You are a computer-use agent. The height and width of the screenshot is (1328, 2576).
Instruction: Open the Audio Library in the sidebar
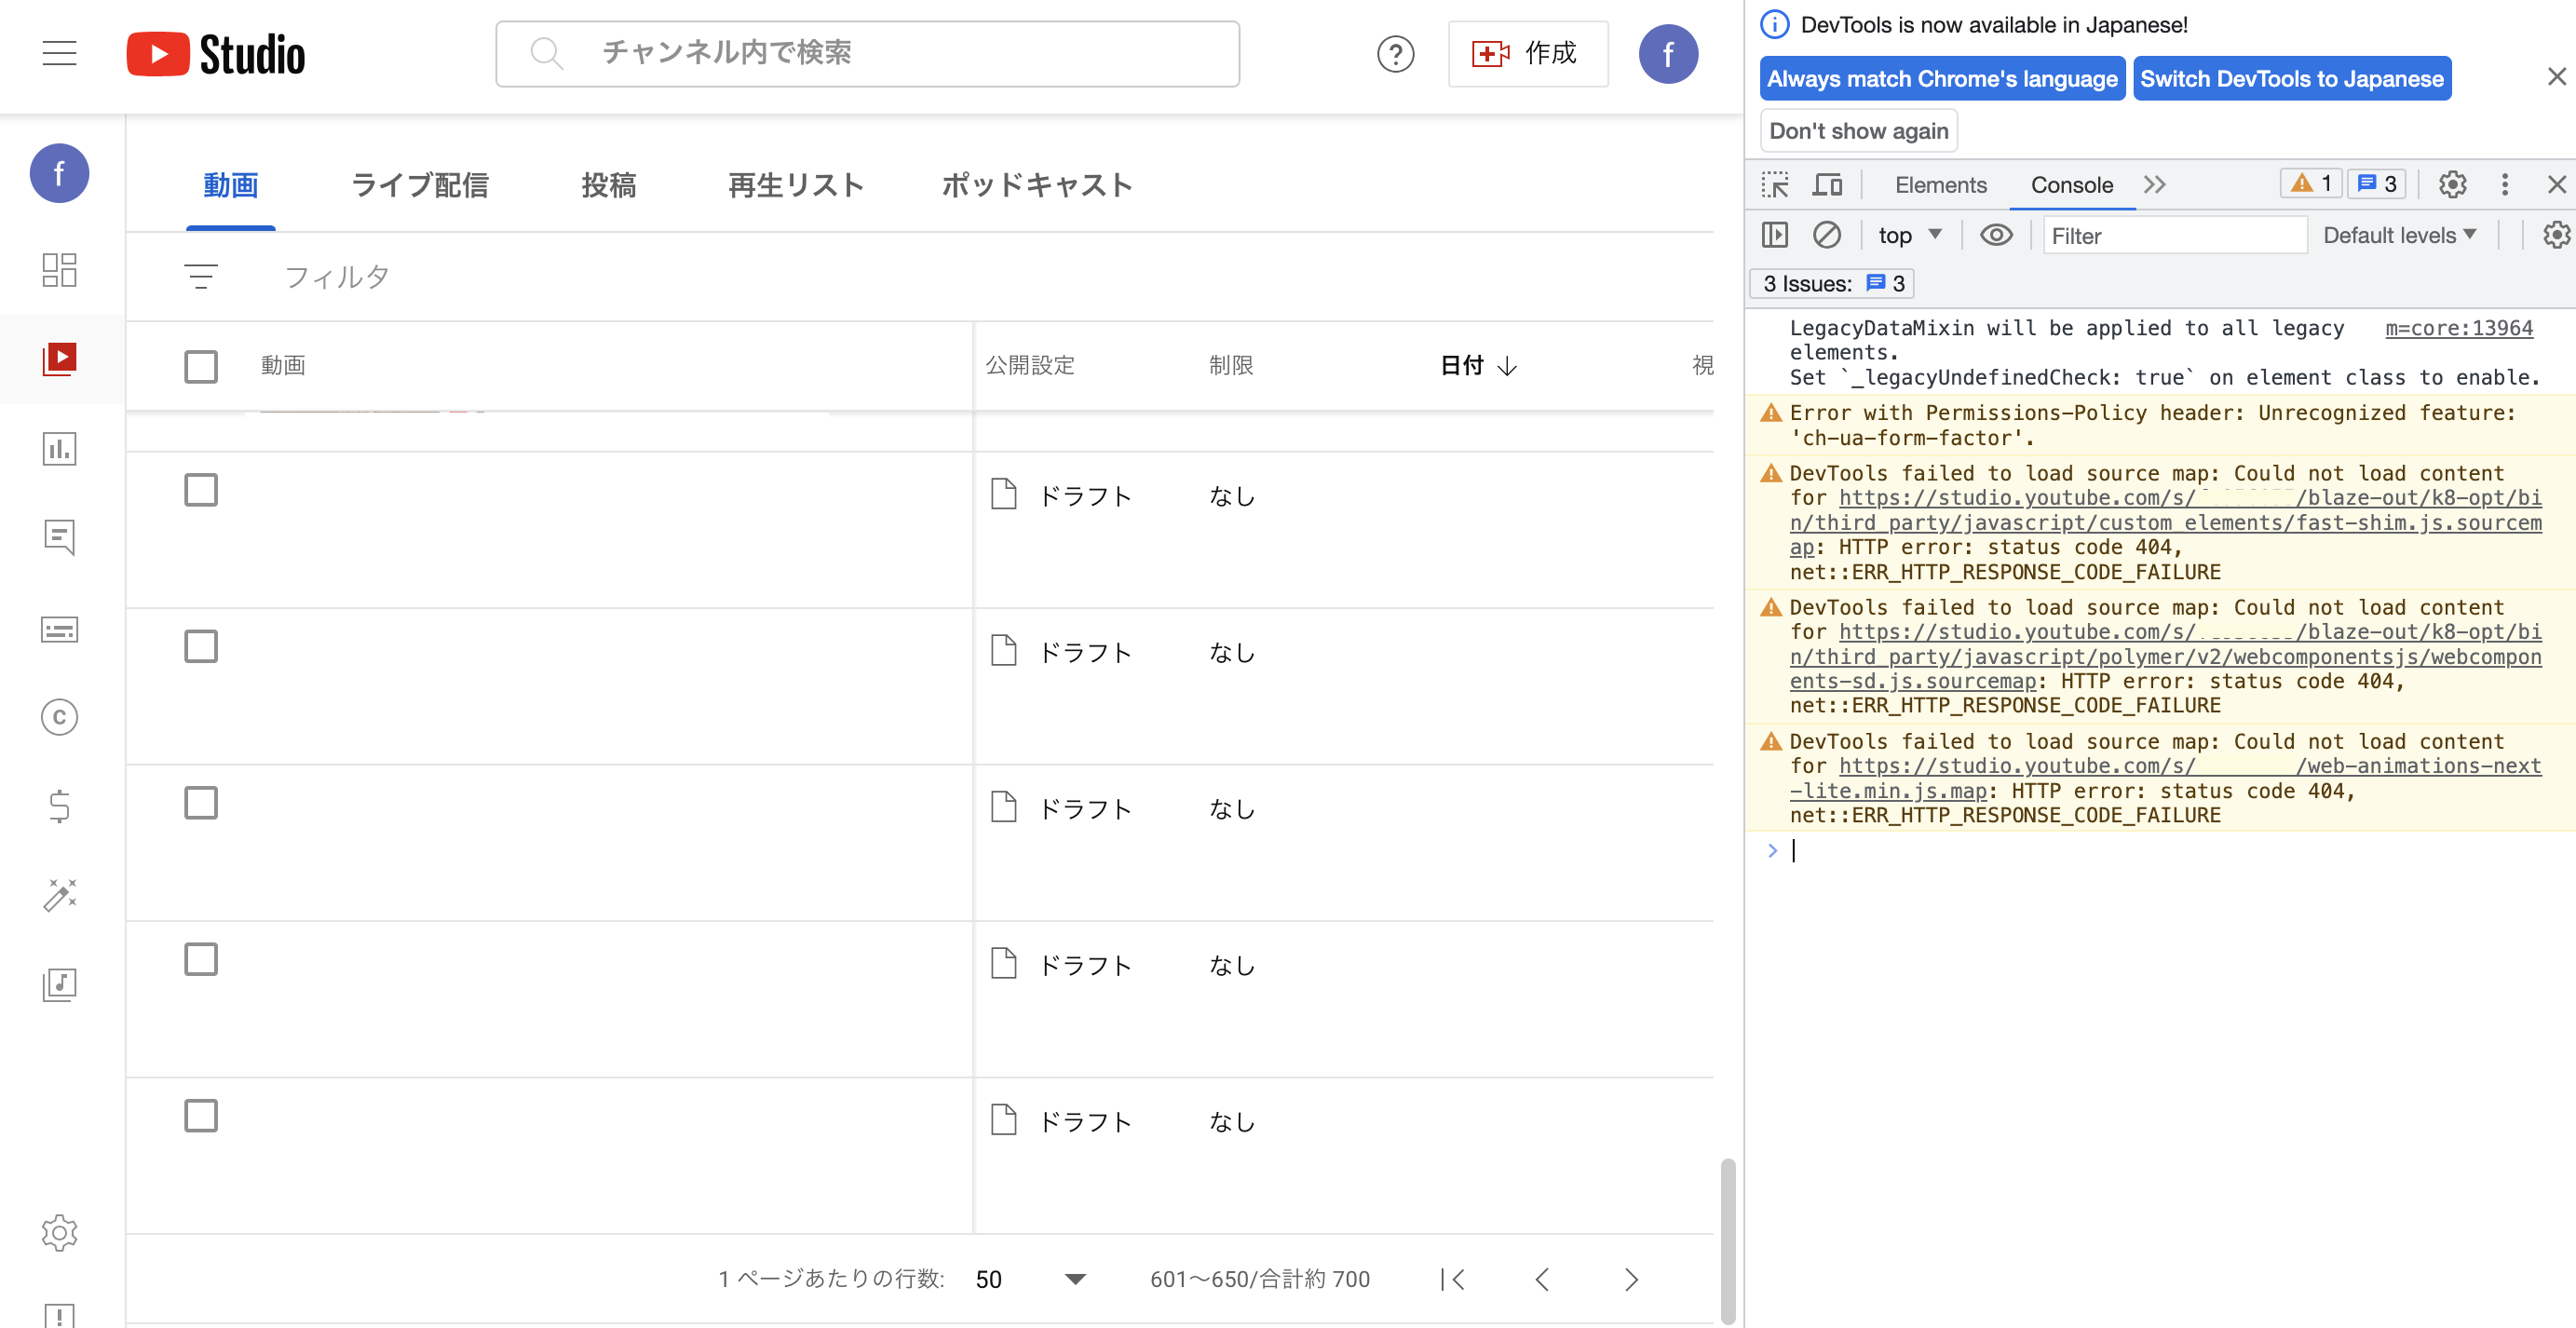(x=59, y=983)
